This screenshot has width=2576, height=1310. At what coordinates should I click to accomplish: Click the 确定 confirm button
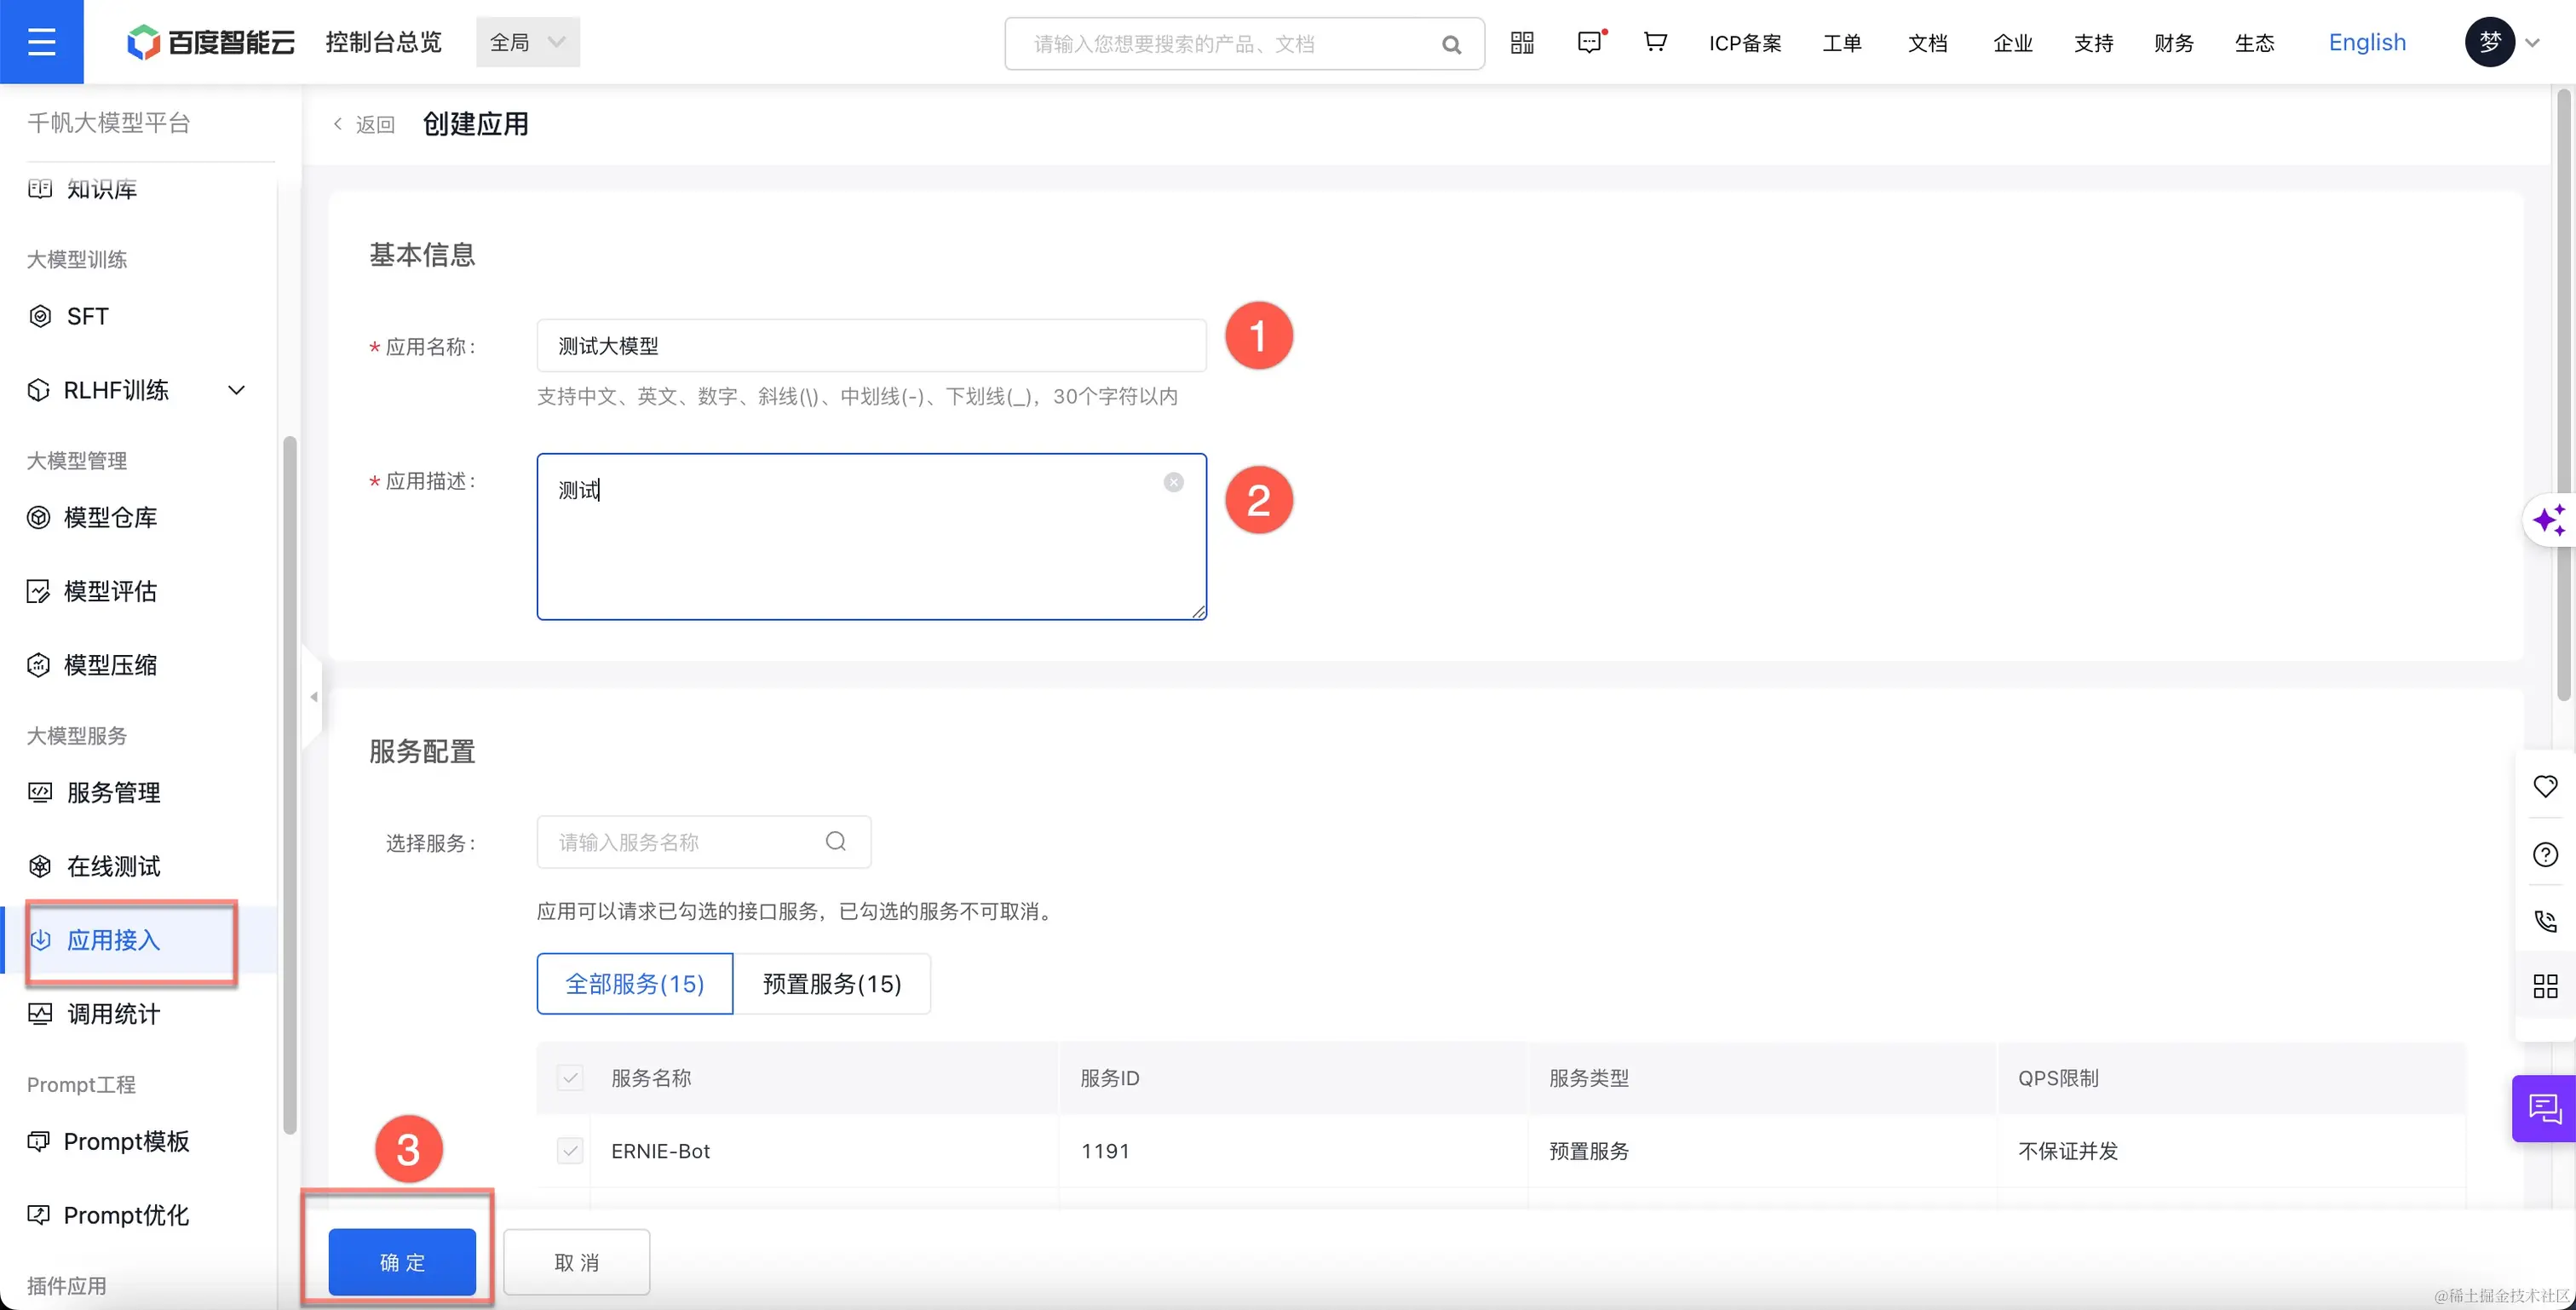coord(402,1262)
